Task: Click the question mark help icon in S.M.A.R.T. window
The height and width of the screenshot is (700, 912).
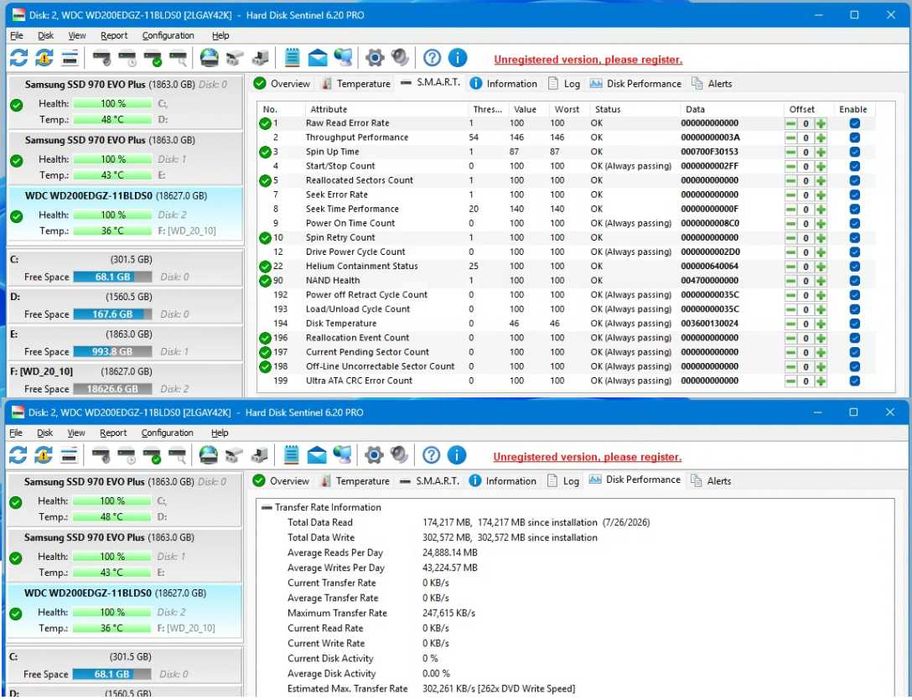Action: pyautogui.click(x=432, y=58)
